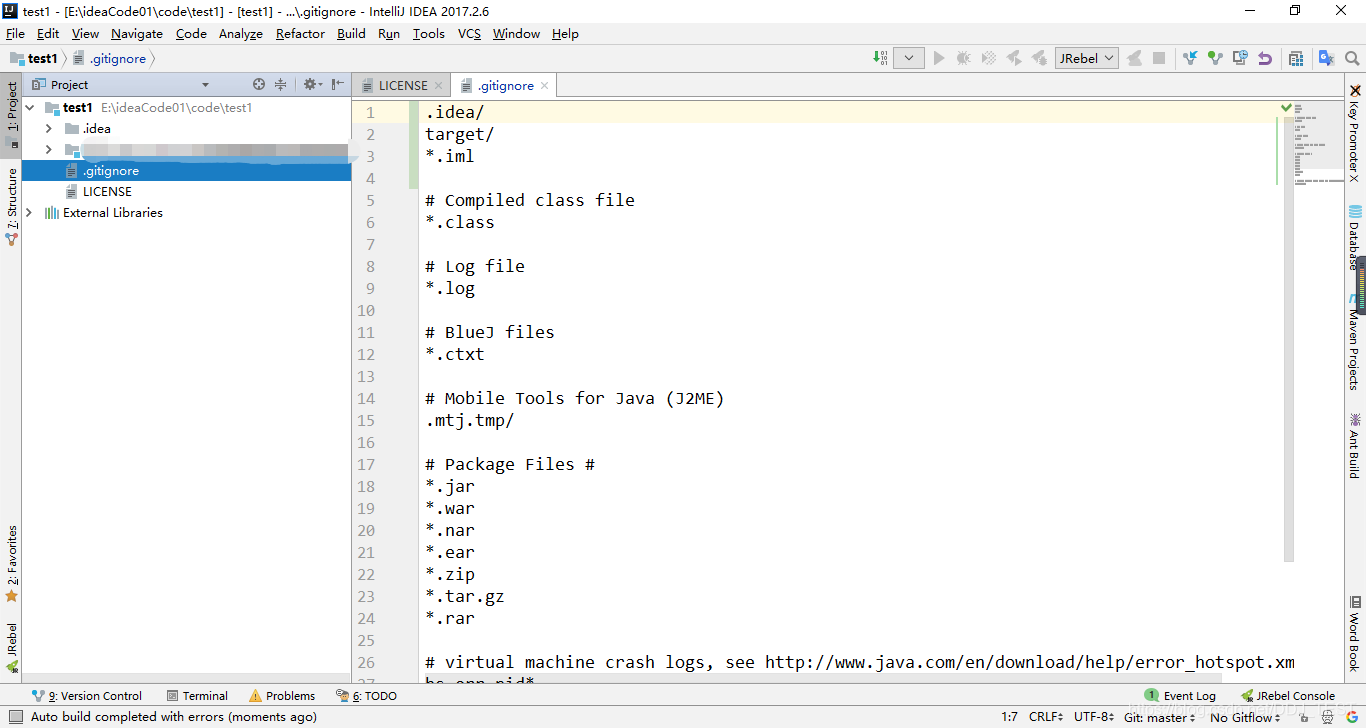Viewport: 1366px width, 728px height.
Task: Open Problems tool window
Action: coord(282,696)
